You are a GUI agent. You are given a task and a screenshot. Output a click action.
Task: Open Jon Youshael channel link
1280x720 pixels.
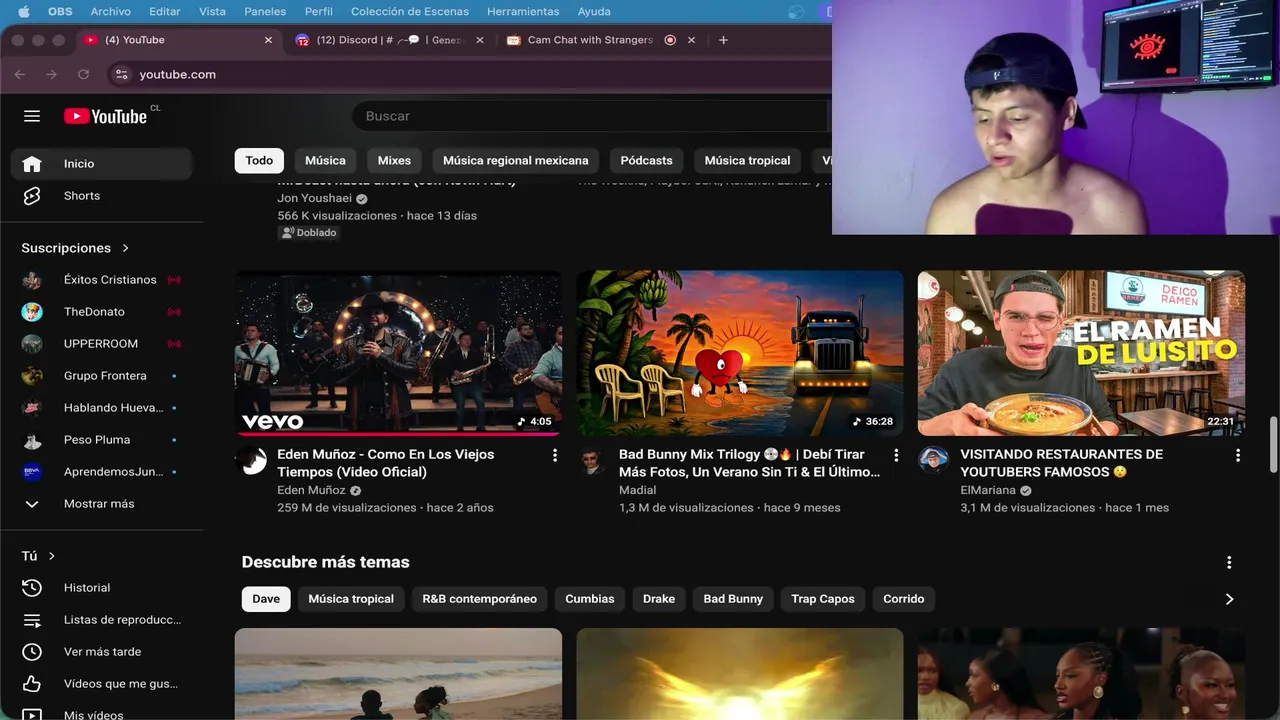[x=314, y=198]
